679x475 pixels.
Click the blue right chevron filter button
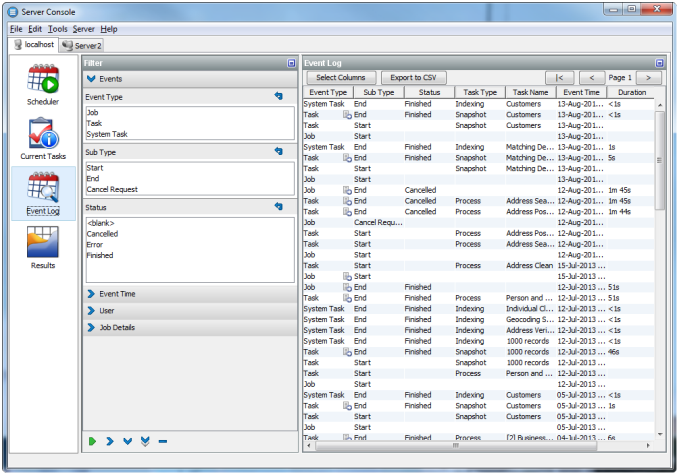pyautogui.click(x=110, y=441)
